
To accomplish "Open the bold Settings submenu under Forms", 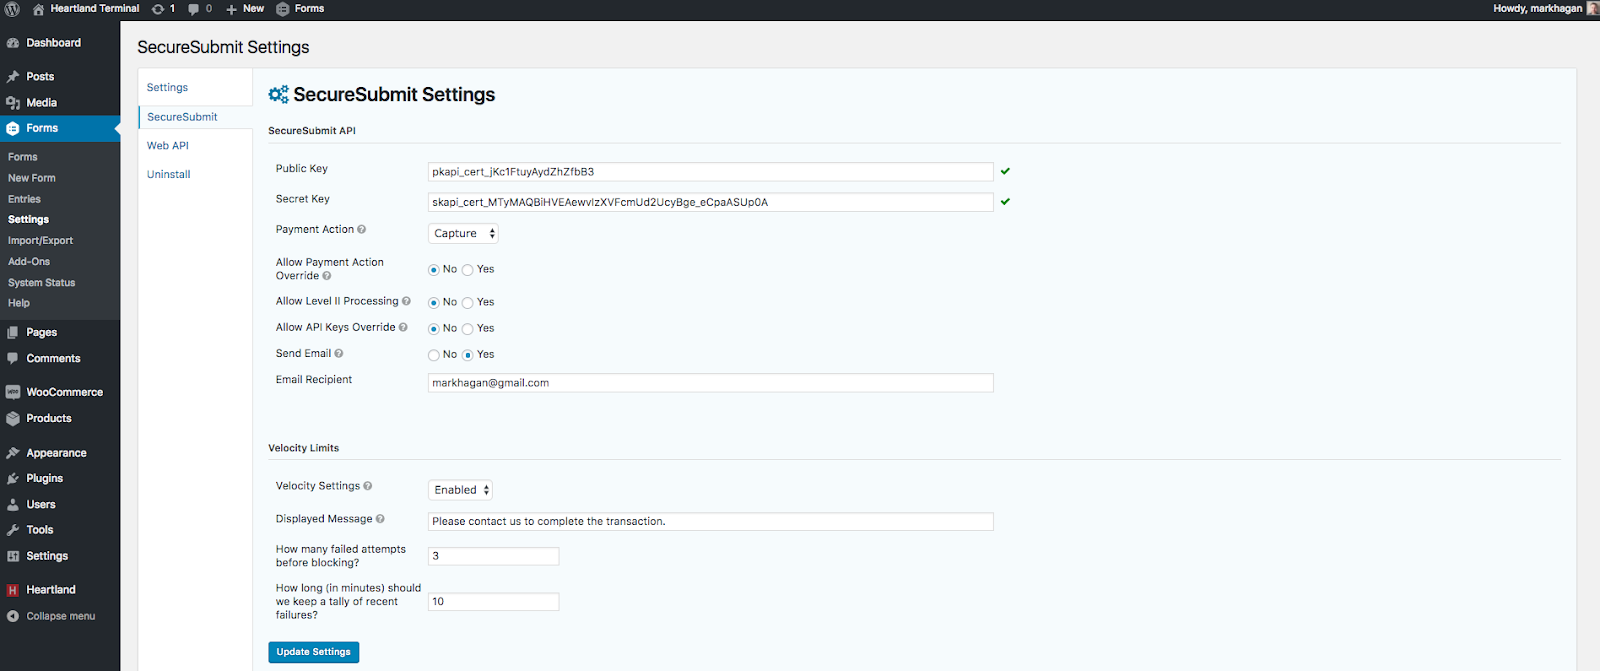I will (28, 220).
